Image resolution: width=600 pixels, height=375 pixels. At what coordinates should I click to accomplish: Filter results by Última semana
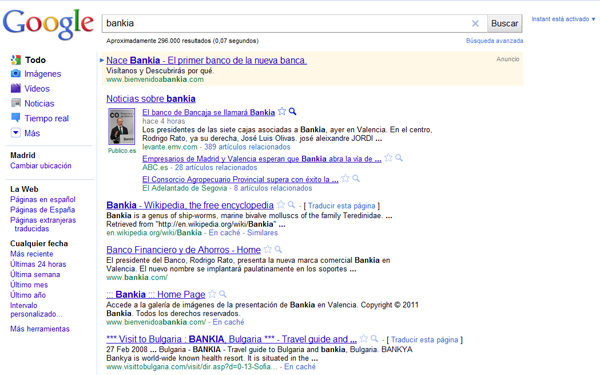tap(35, 274)
